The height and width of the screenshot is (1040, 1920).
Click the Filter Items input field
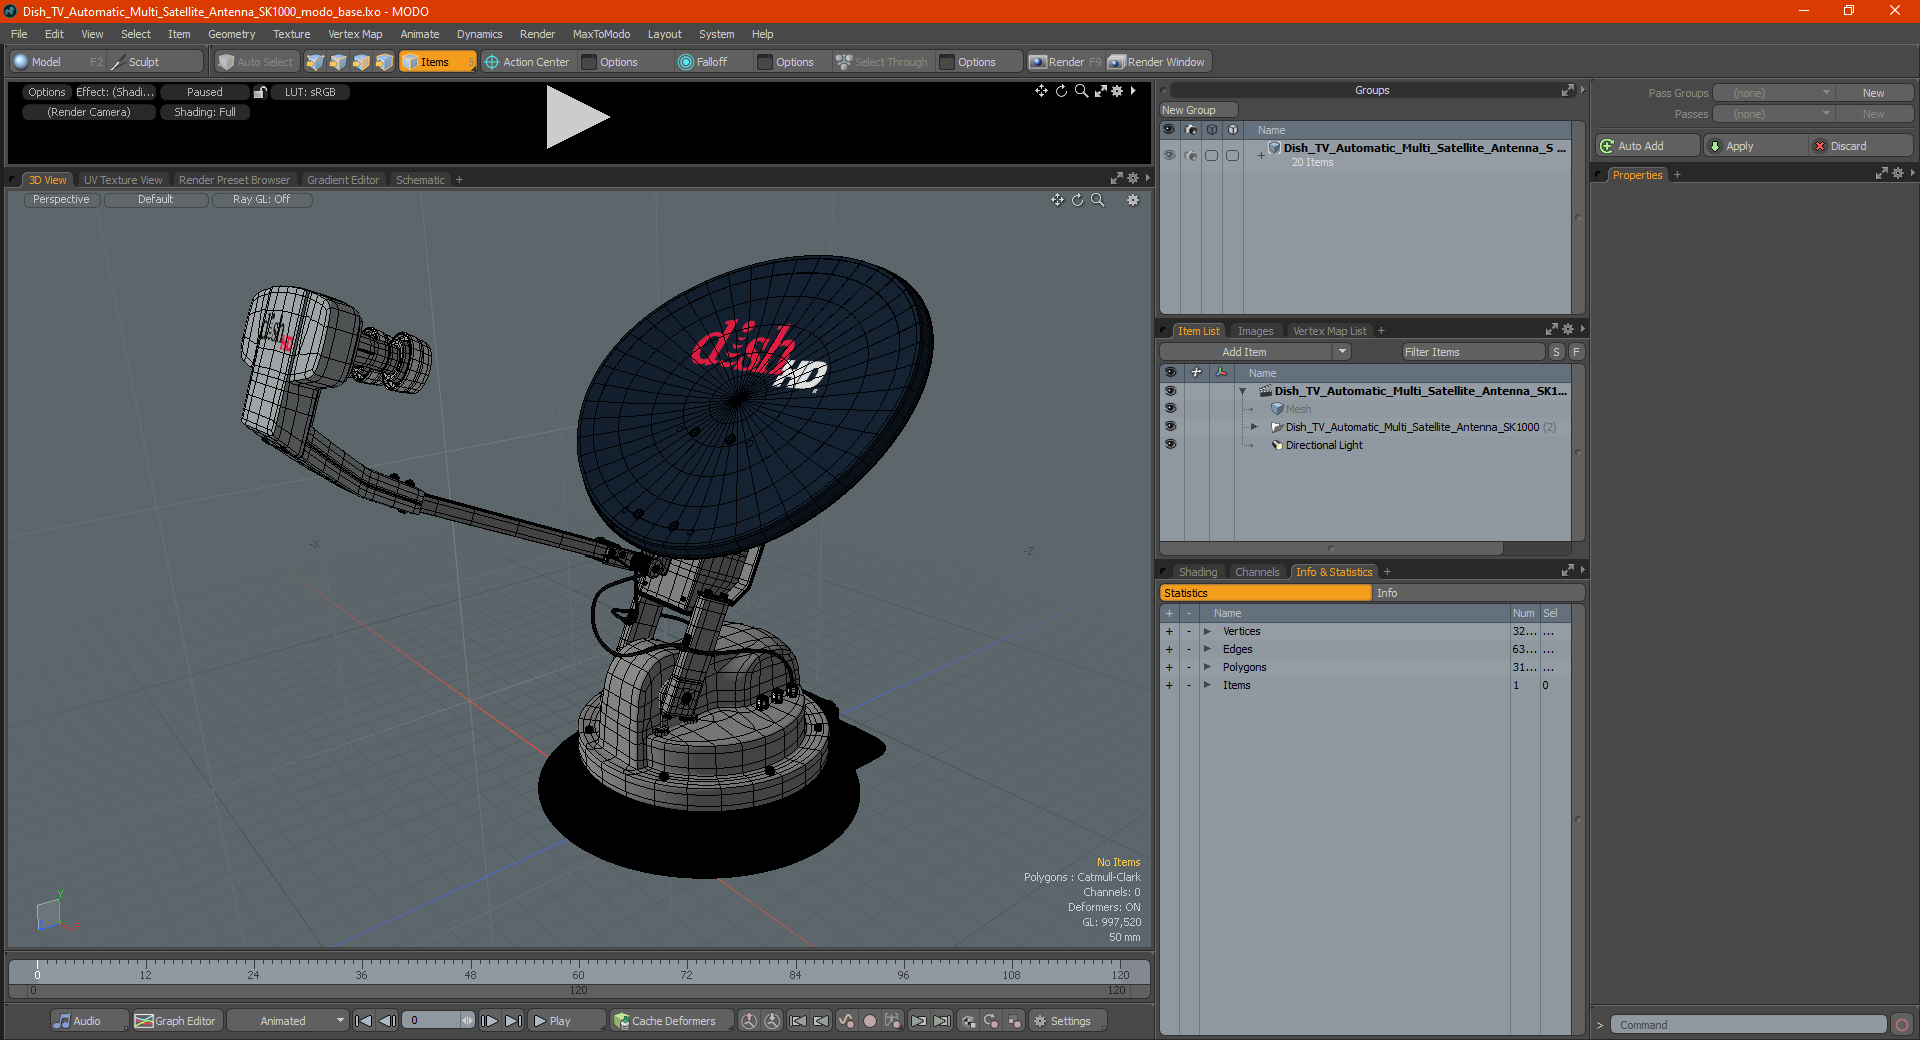1473,352
